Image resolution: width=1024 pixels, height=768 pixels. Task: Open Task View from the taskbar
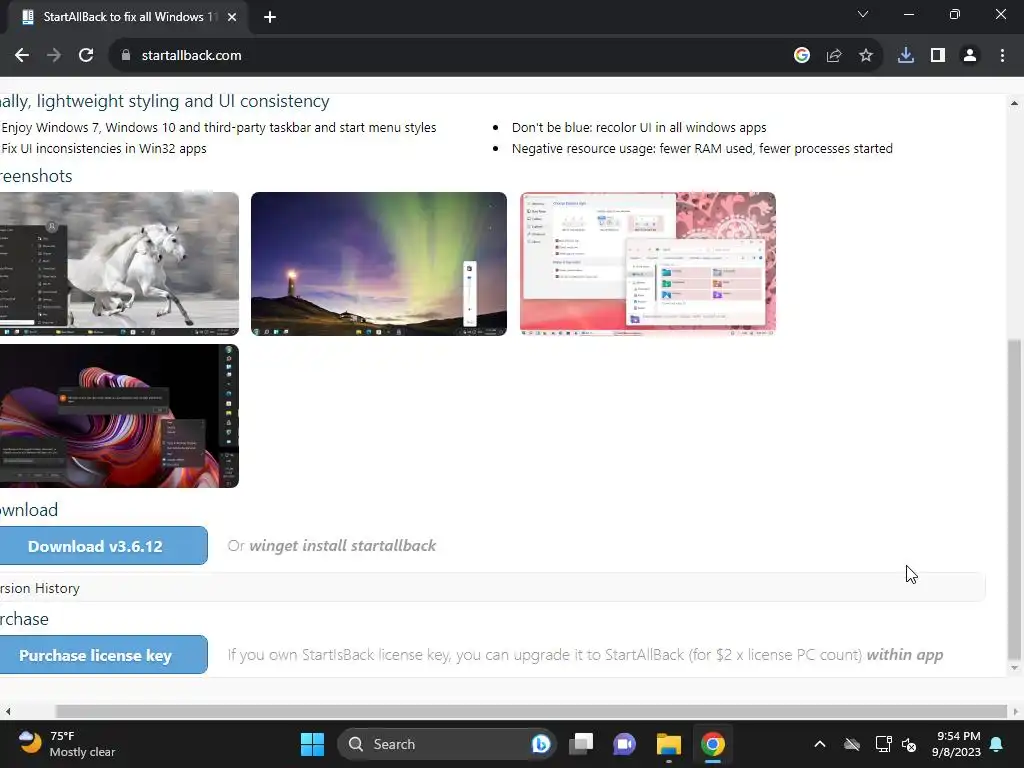click(581, 744)
